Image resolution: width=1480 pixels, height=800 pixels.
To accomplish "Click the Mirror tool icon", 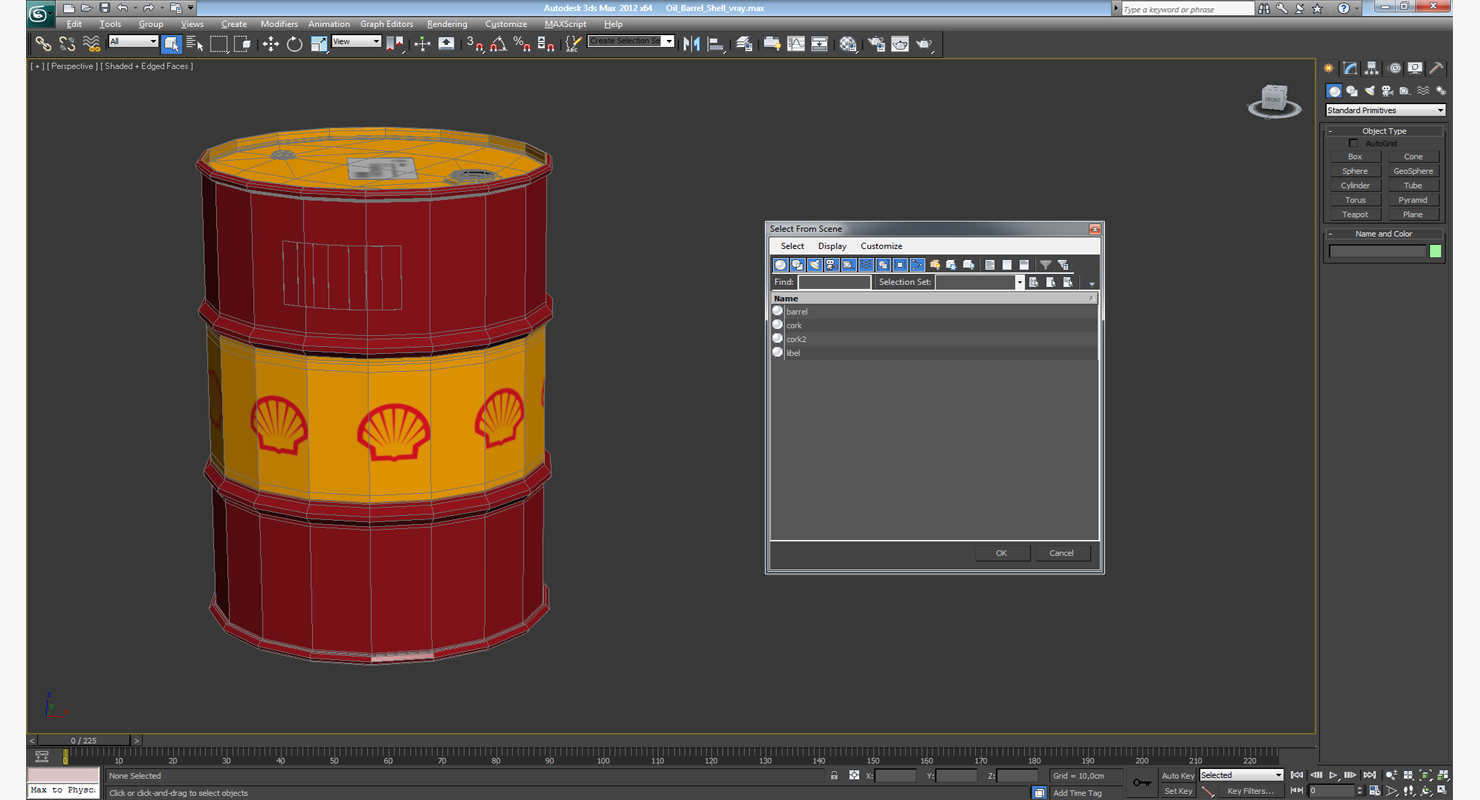I will pos(691,44).
